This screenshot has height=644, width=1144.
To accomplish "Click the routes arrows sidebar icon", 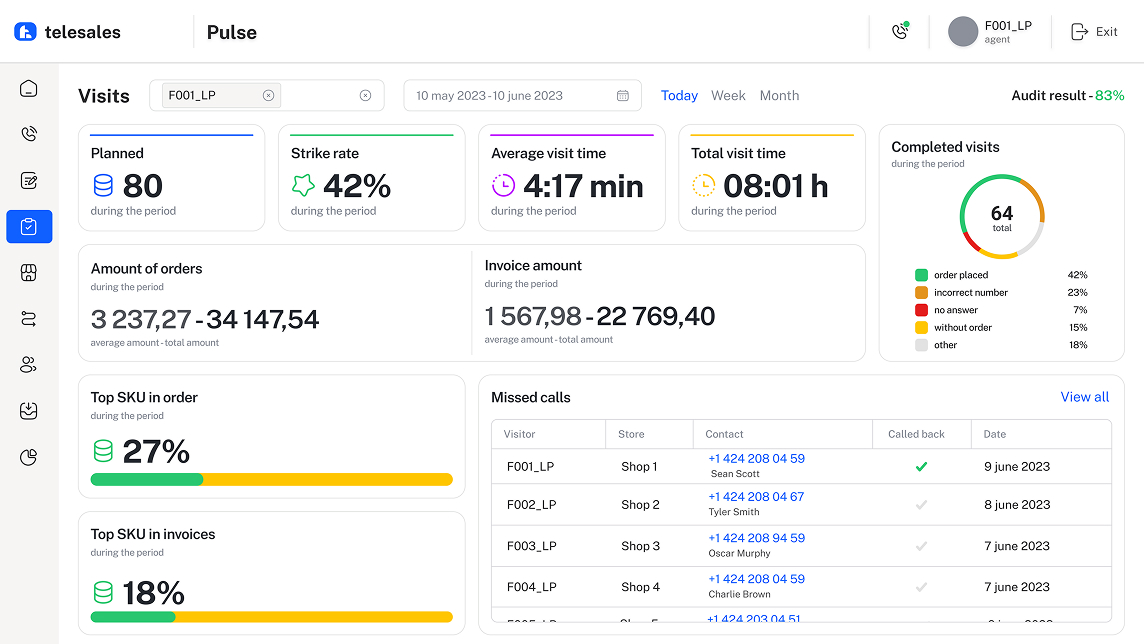I will (29, 319).
